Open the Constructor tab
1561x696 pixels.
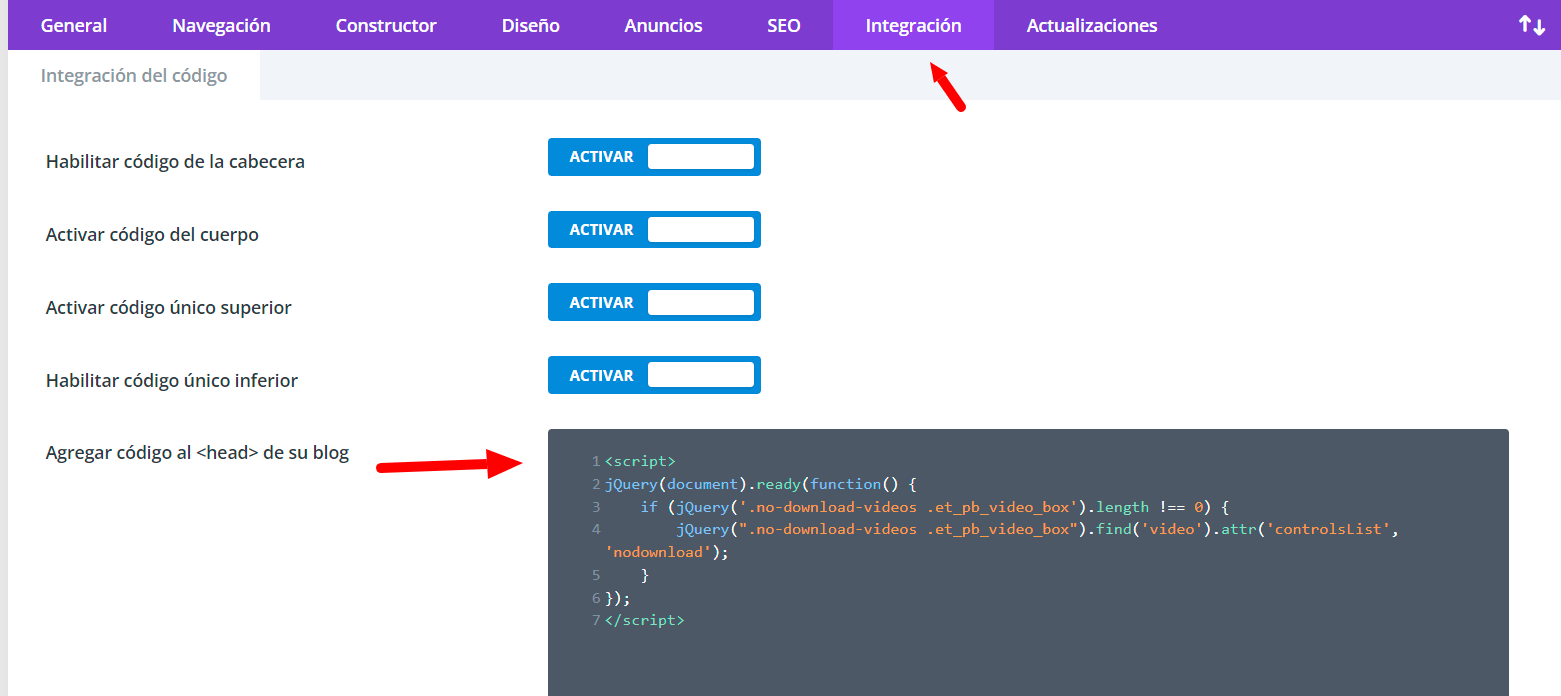click(386, 25)
